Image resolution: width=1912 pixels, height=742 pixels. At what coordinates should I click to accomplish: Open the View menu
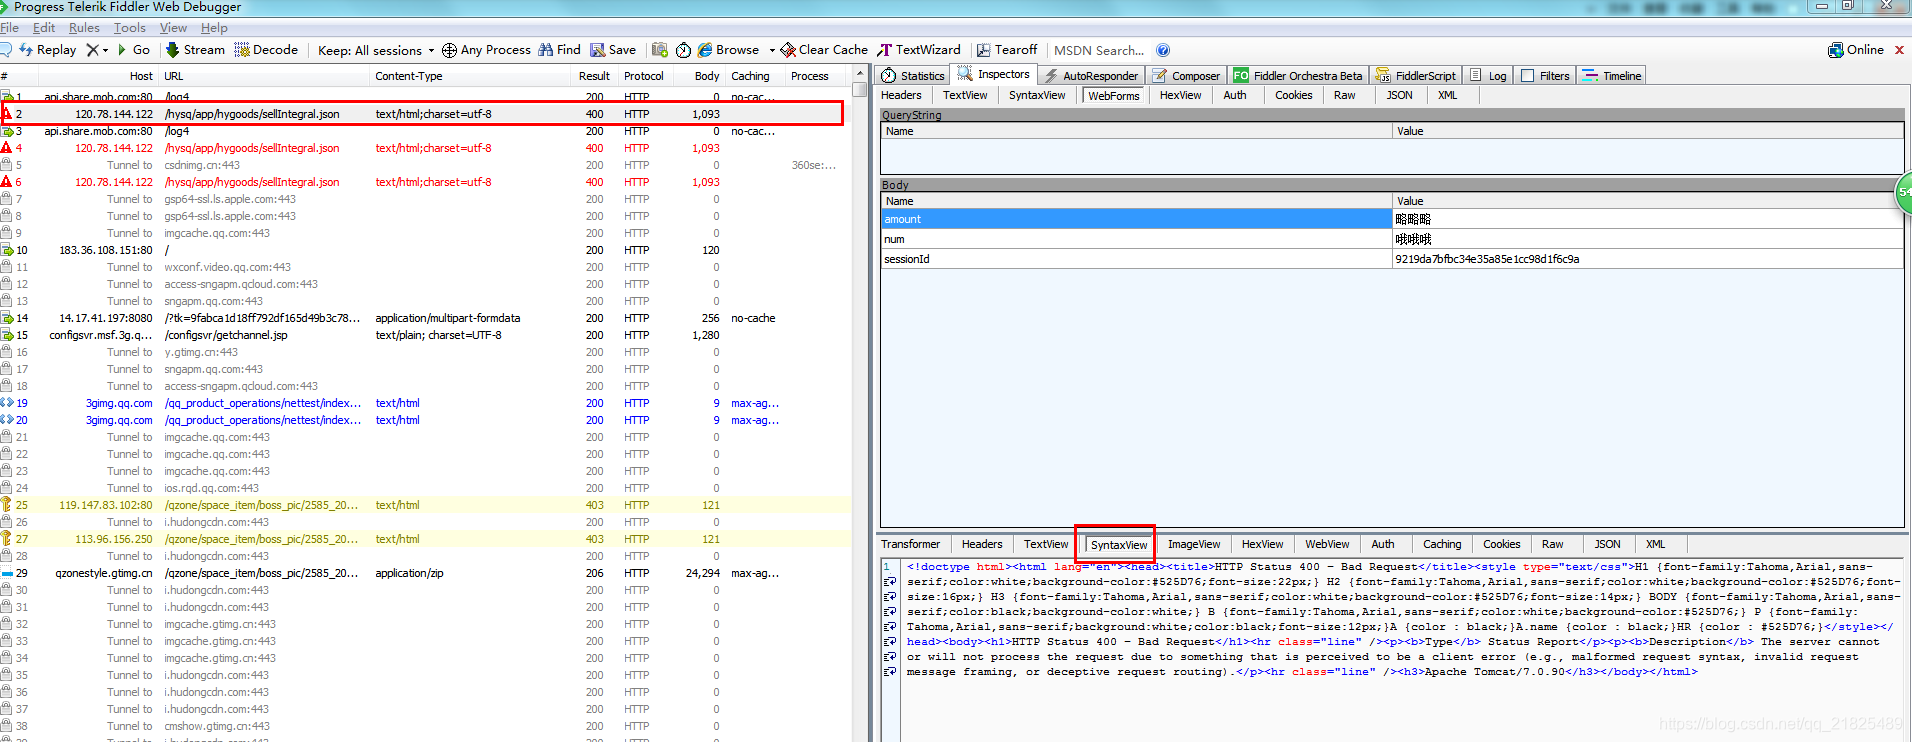[x=173, y=28]
